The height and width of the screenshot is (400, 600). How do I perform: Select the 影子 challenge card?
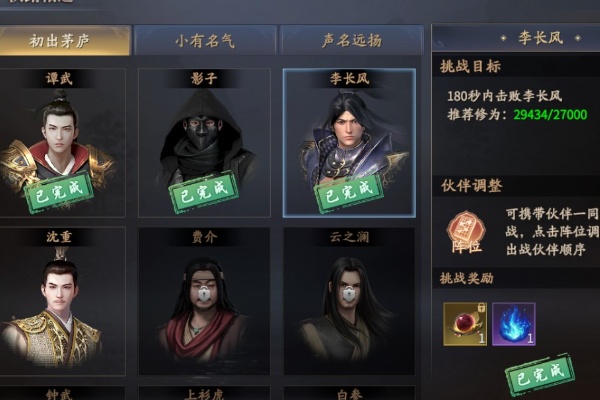[204, 143]
